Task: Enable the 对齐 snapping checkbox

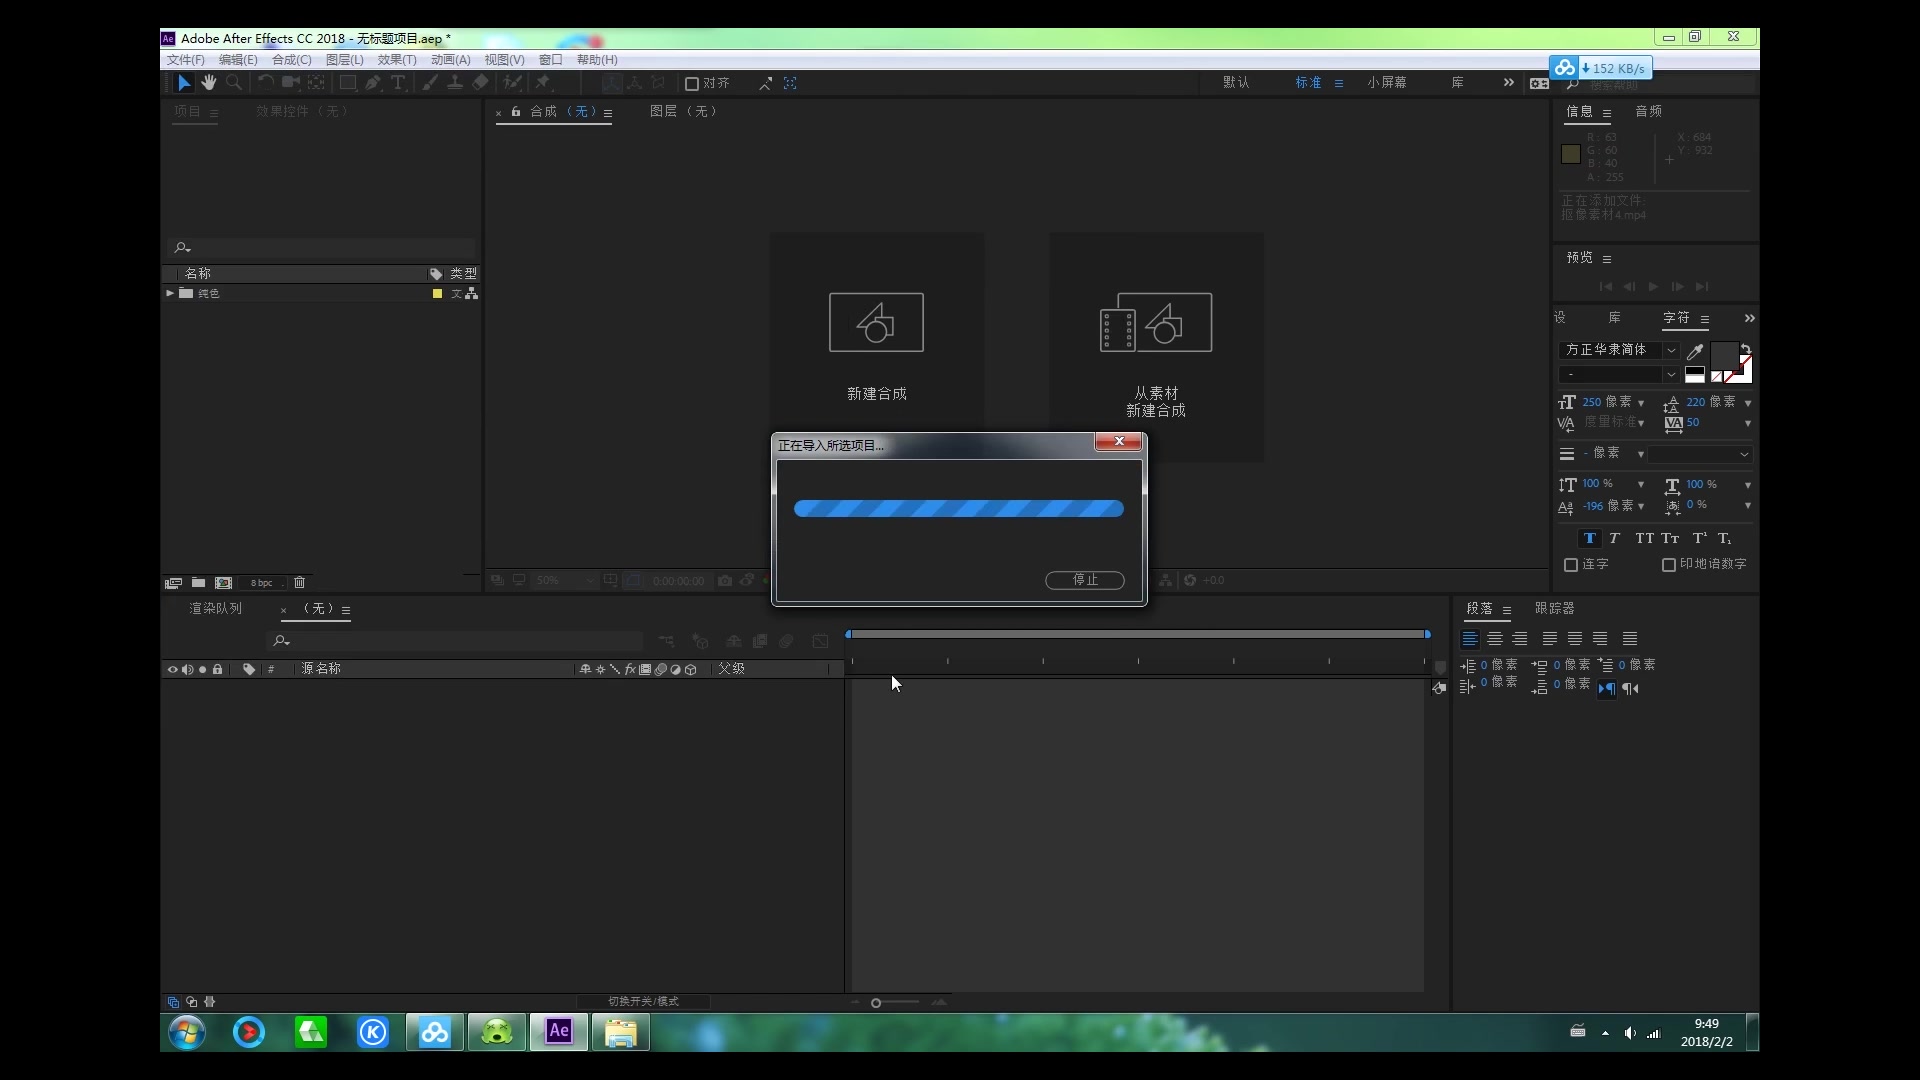Action: click(691, 84)
